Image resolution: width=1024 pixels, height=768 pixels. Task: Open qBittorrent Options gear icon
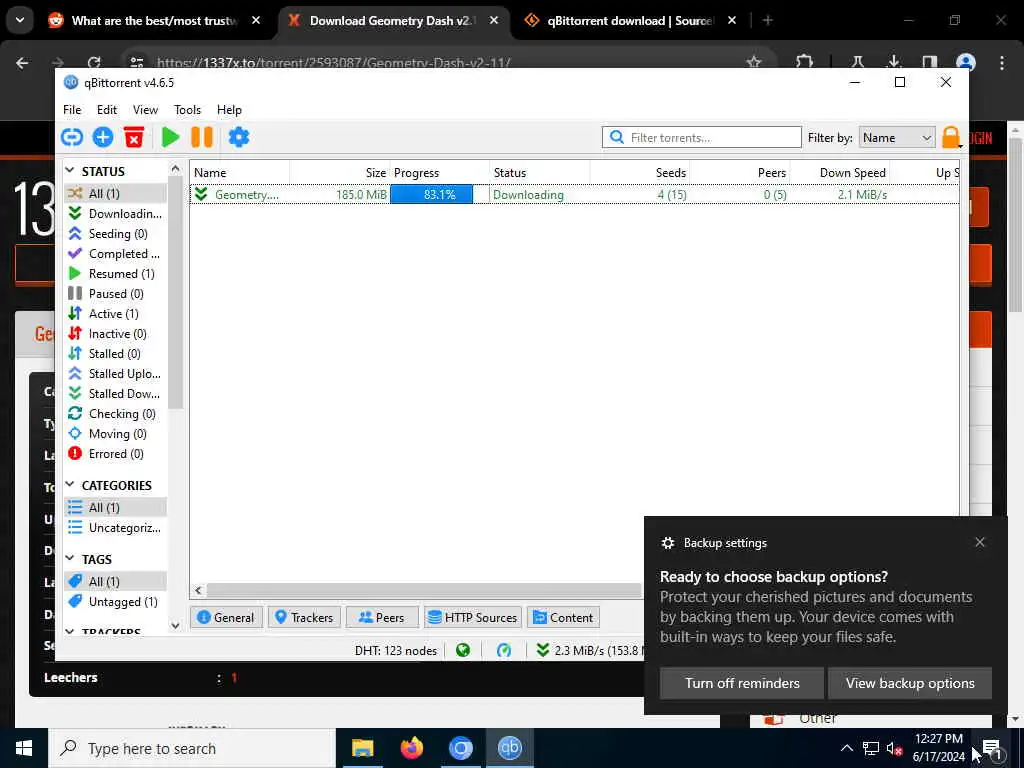coord(238,137)
